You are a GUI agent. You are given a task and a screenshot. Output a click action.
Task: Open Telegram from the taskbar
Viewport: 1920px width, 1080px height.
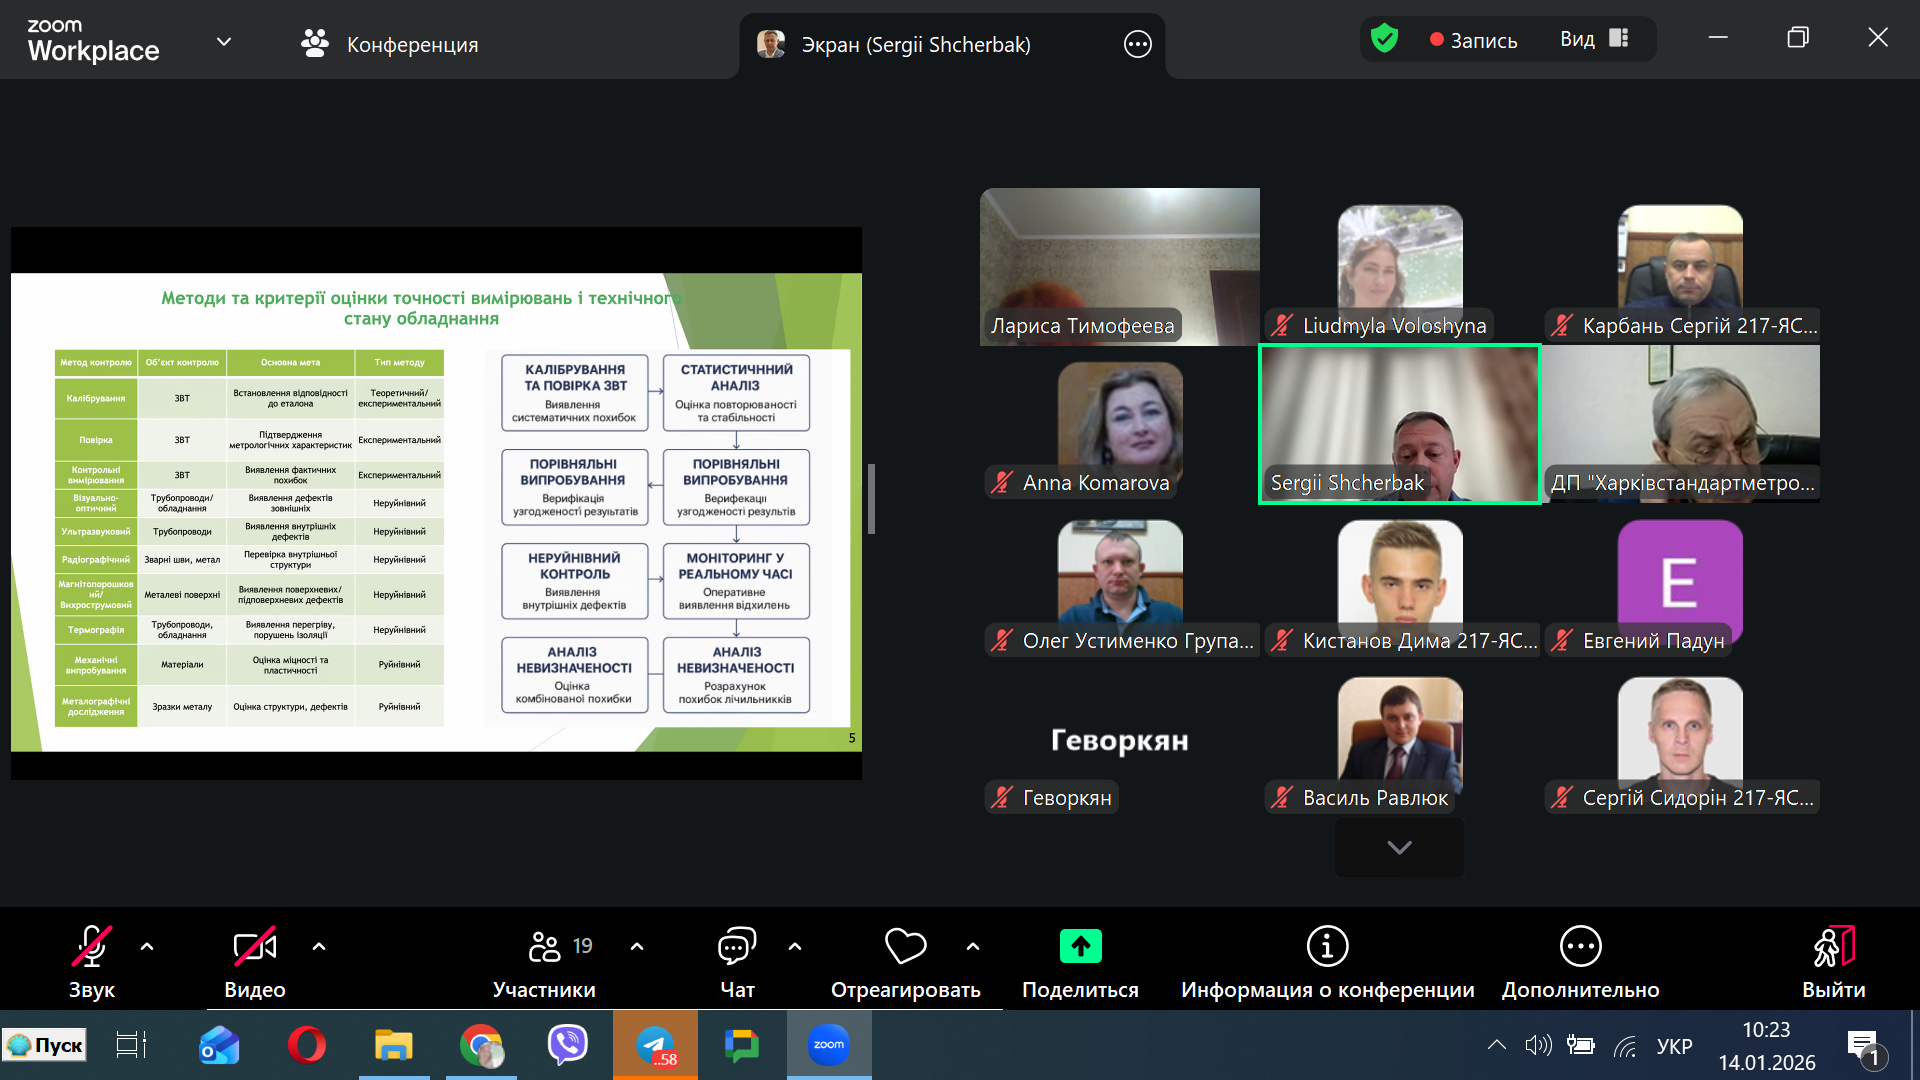point(656,1045)
